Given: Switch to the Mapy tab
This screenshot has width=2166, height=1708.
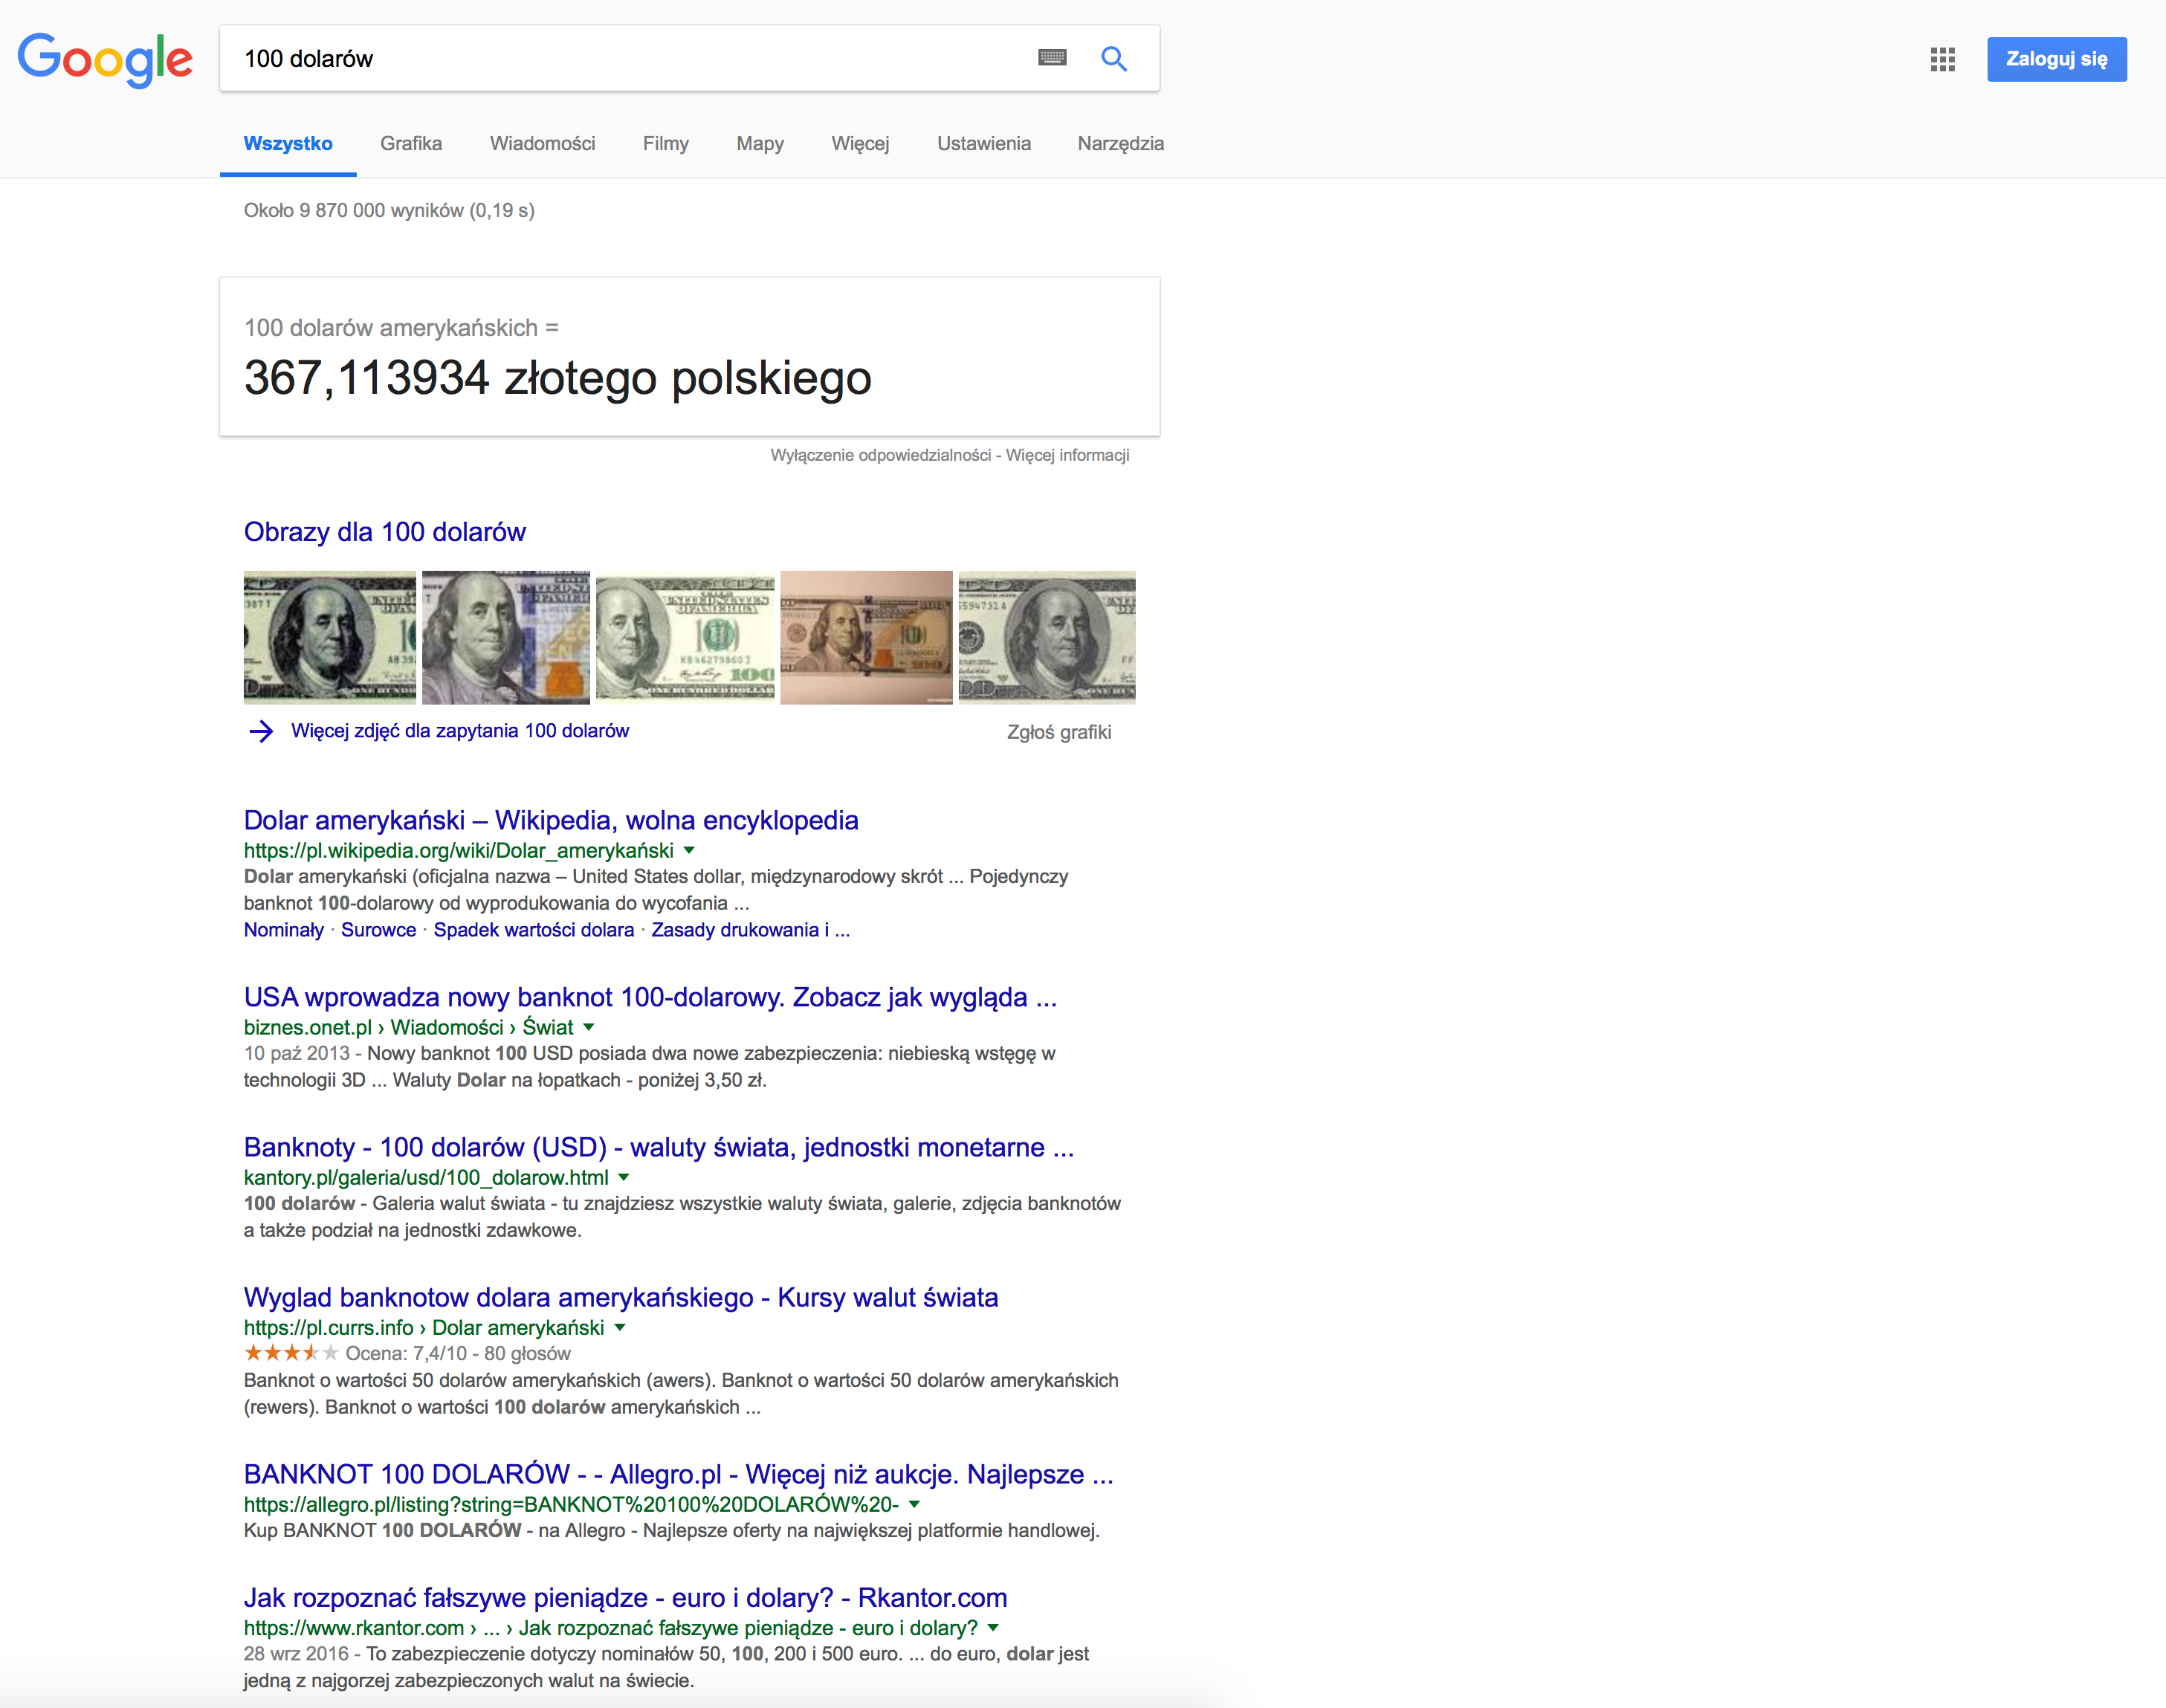Looking at the screenshot, I should point(760,143).
